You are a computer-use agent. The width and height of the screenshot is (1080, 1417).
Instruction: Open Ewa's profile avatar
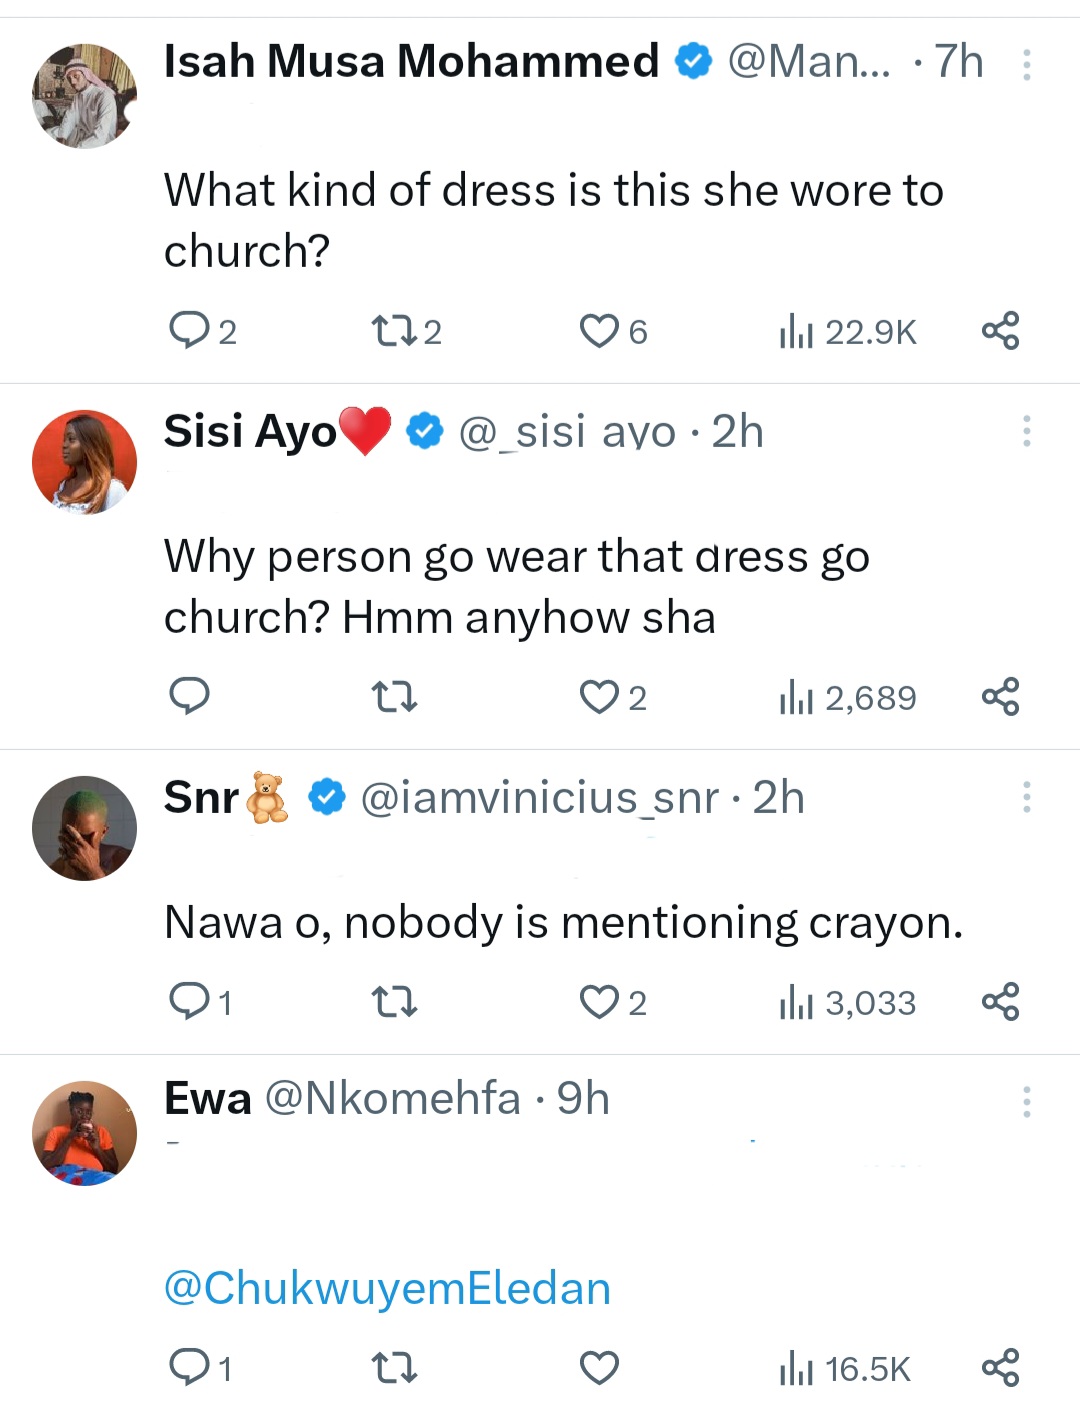(84, 1133)
